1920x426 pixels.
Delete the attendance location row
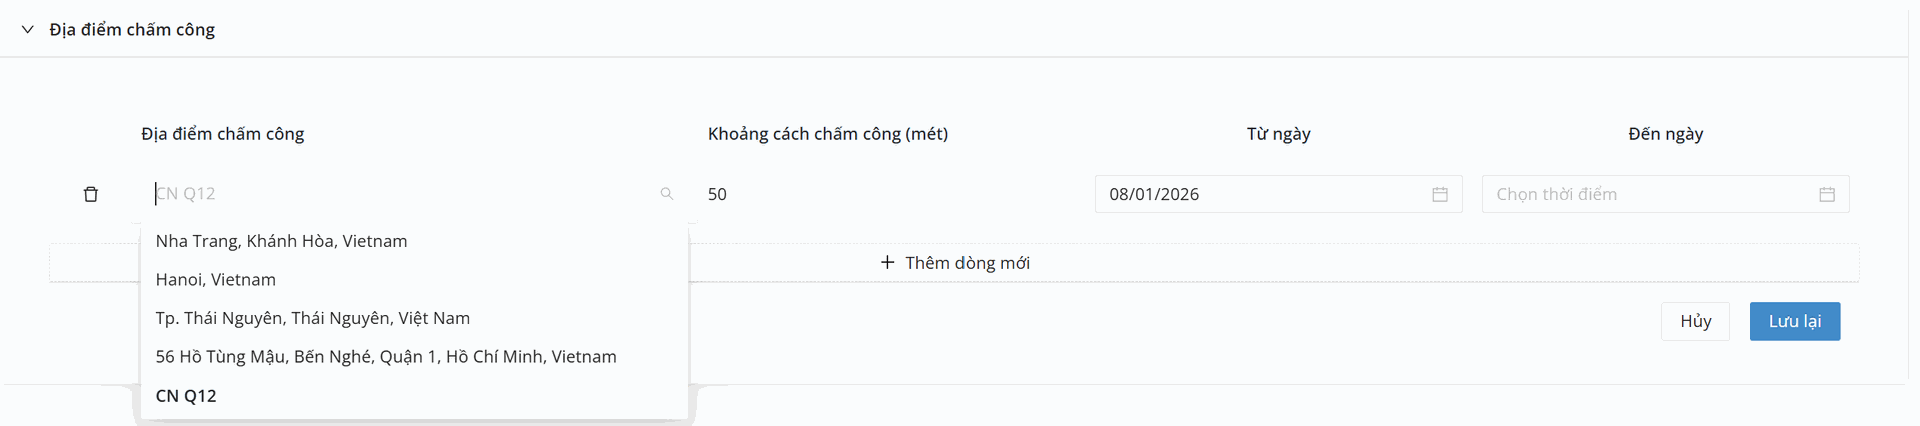(x=91, y=194)
